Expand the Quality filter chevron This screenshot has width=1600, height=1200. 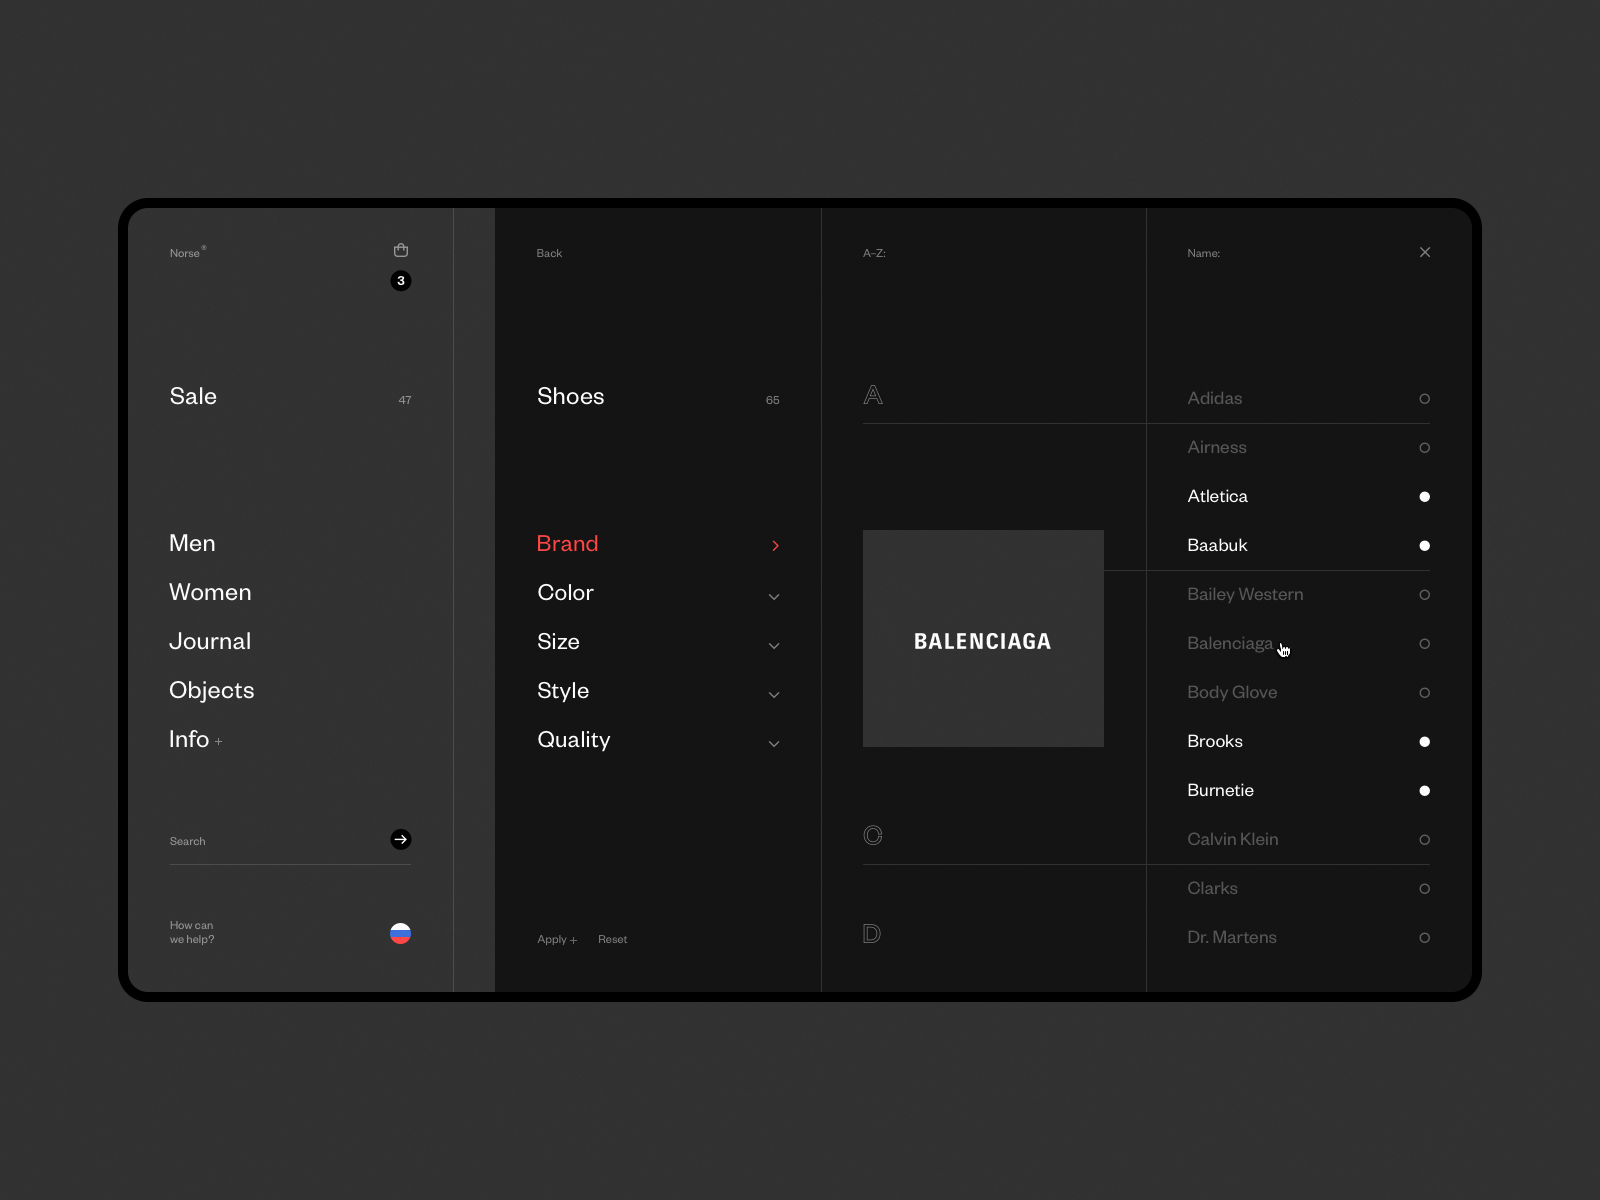tap(774, 744)
